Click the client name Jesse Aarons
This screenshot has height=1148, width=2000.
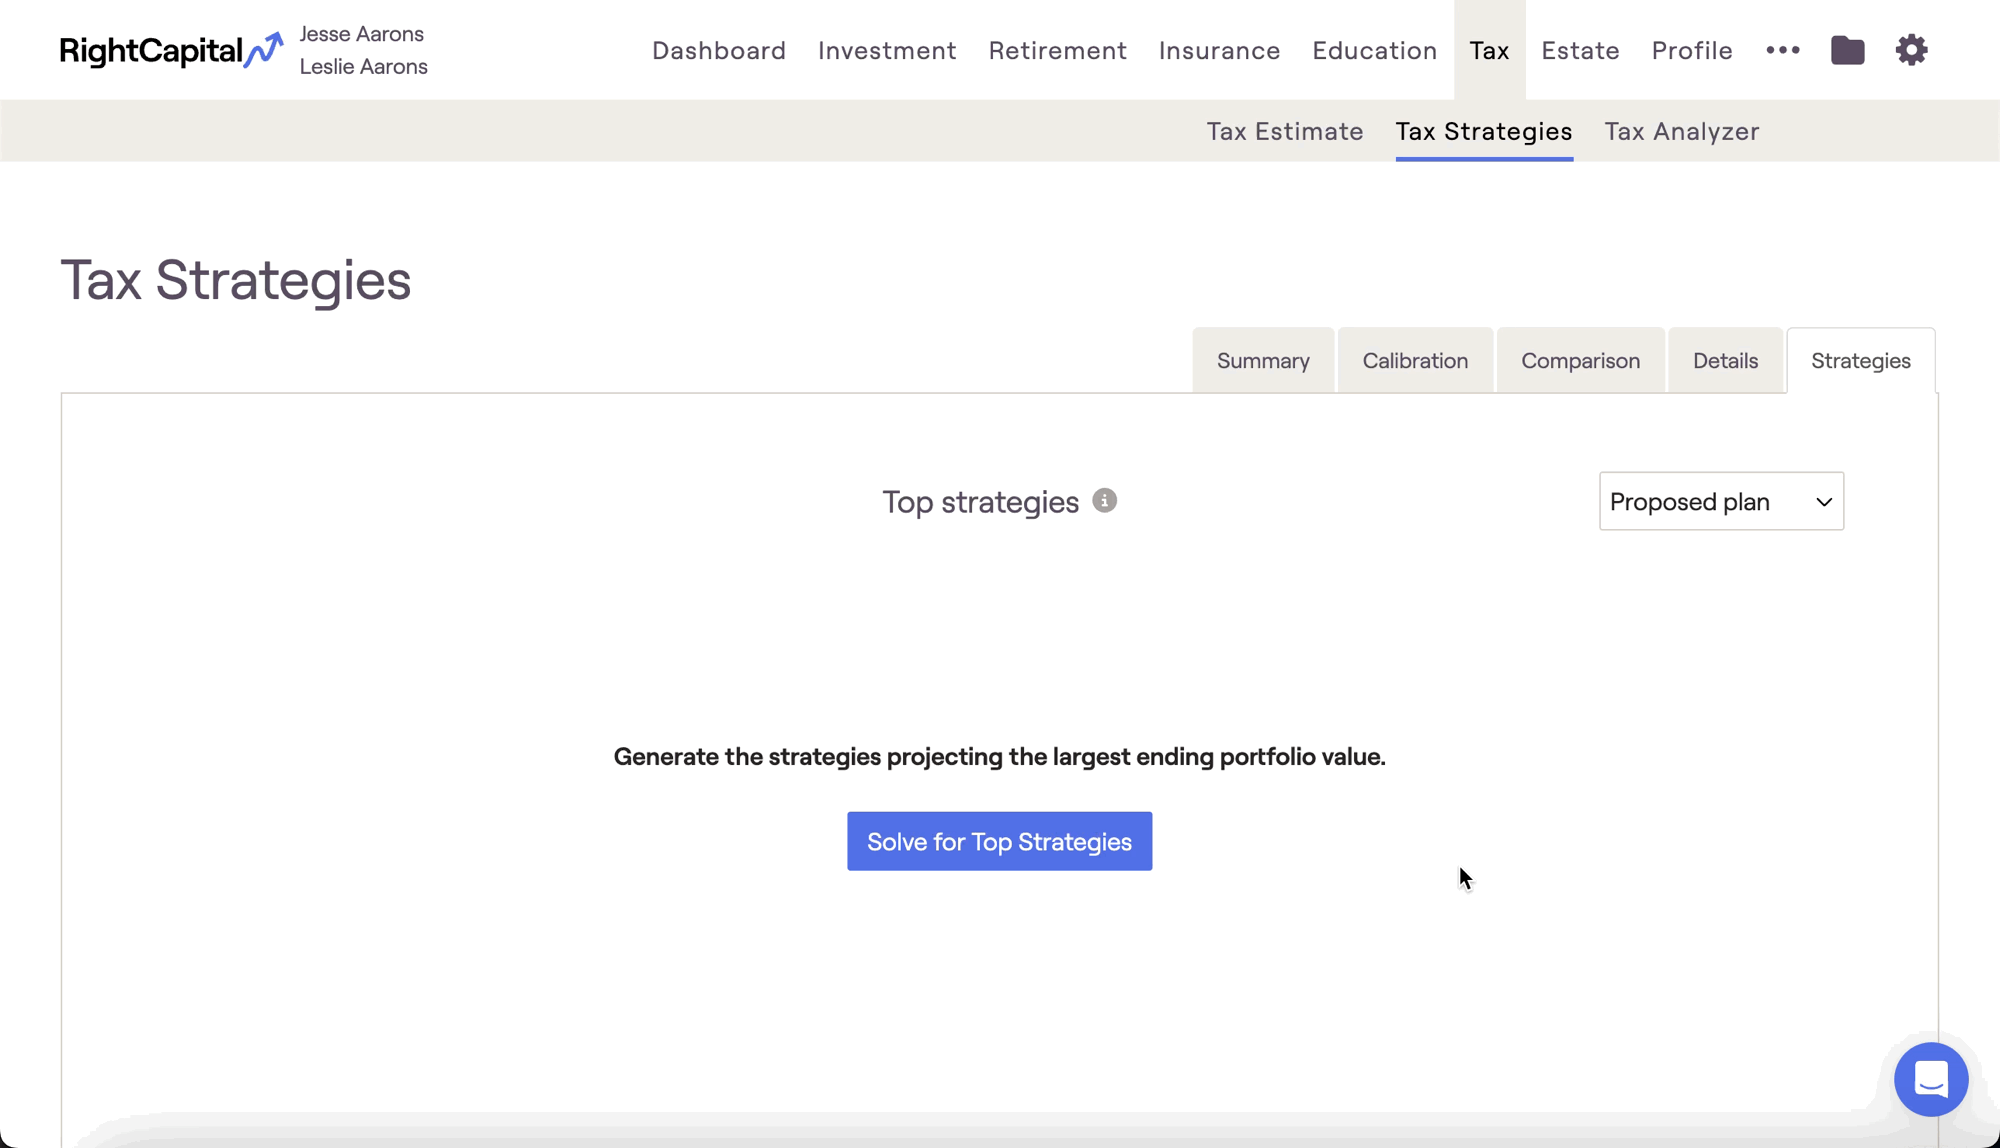(361, 34)
